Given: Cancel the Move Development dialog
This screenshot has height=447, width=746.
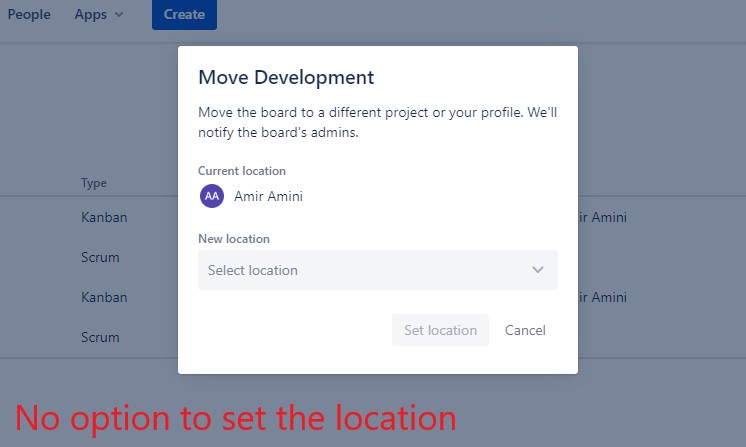Looking at the screenshot, I should 525,330.
